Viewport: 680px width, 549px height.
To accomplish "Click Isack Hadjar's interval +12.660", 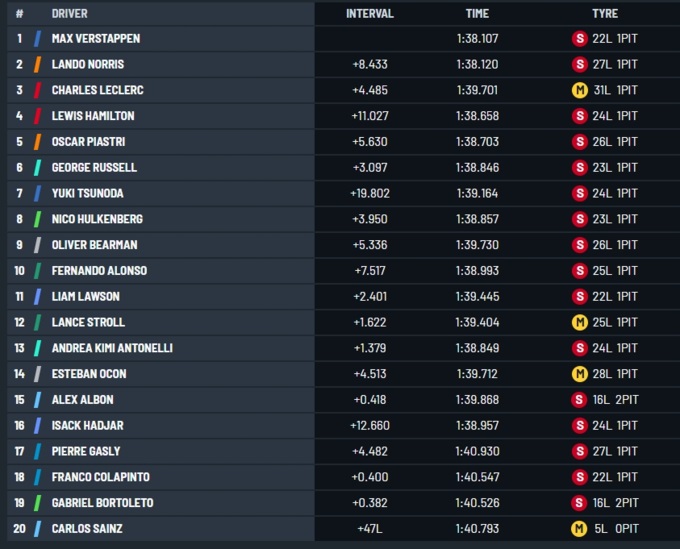I will point(370,426).
